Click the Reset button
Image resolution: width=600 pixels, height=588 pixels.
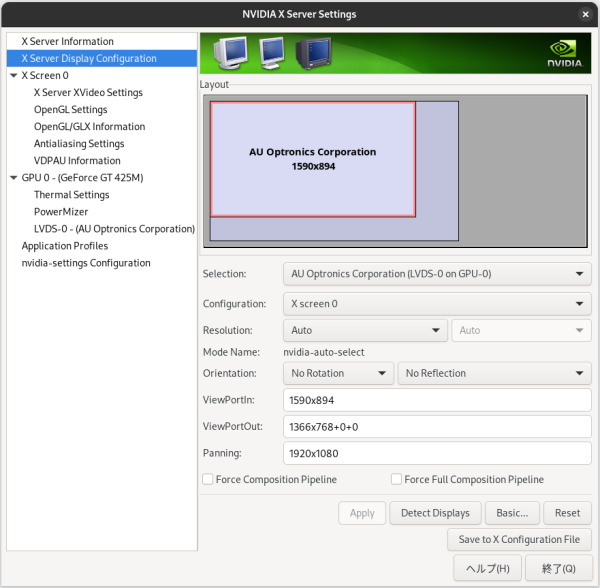click(567, 513)
